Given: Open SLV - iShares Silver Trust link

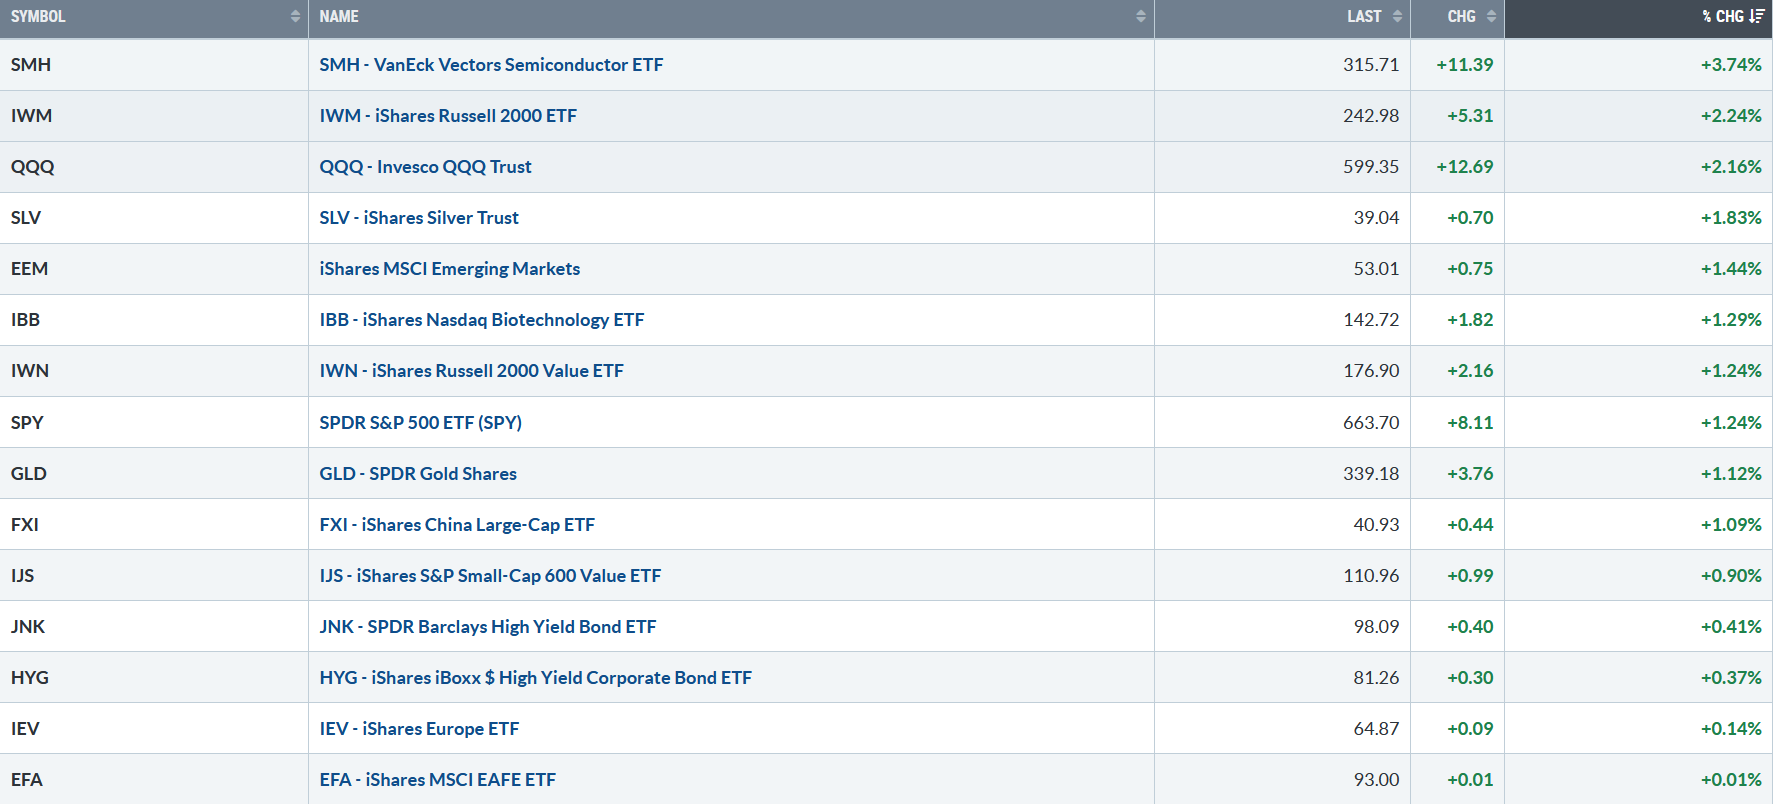Looking at the screenshot, I should 419,218.
